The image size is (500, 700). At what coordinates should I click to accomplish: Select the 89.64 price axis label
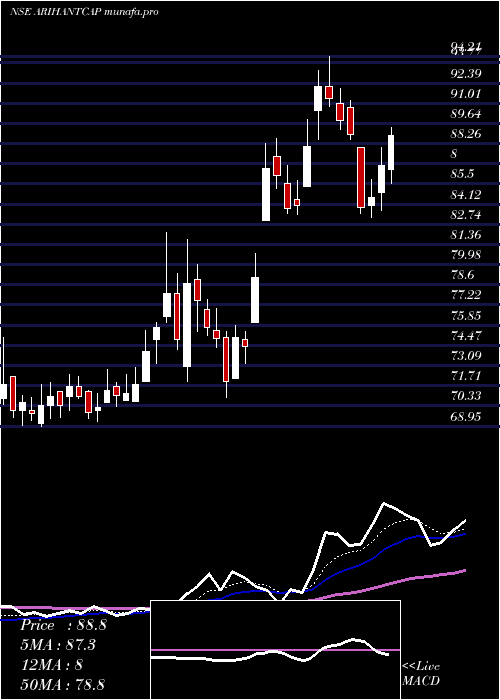point(466,114)
